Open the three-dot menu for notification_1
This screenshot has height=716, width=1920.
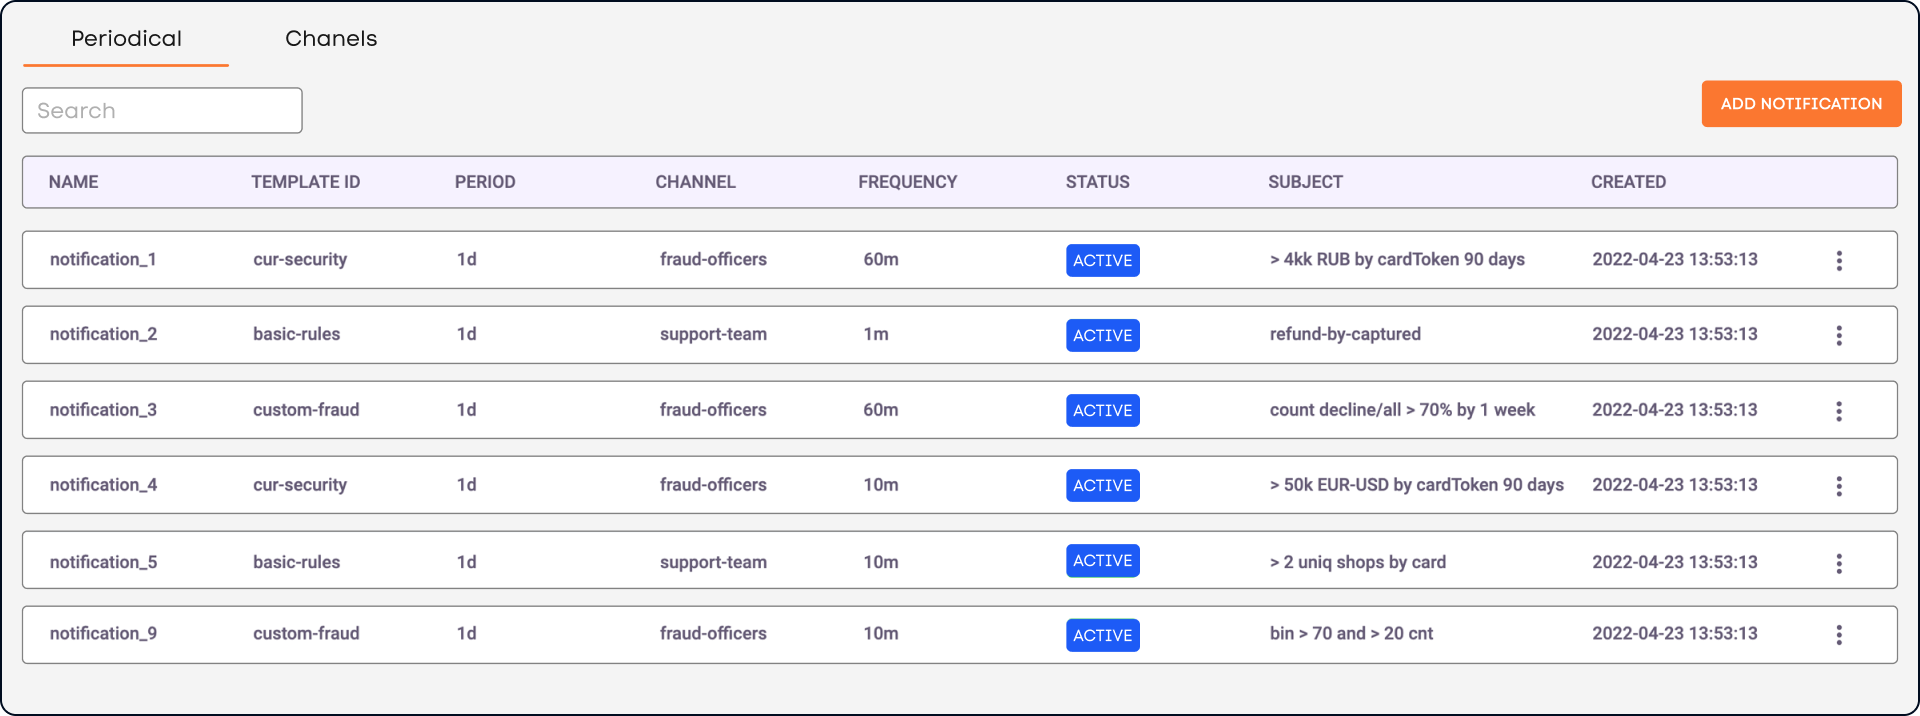1838,261
